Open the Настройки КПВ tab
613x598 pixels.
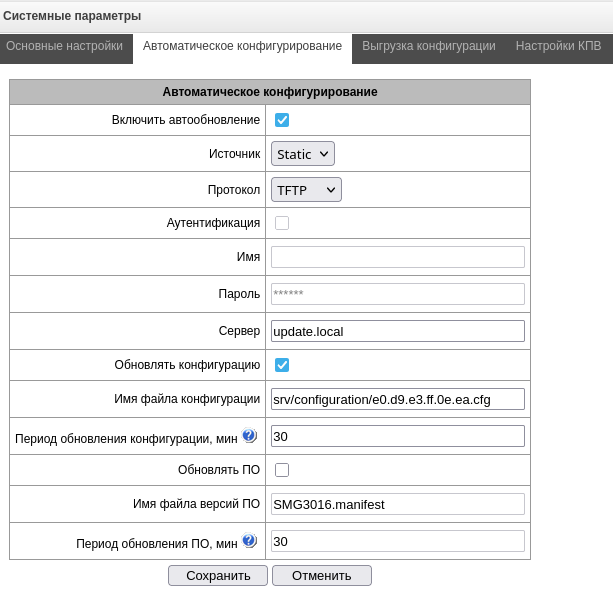[x=558, y=46]
